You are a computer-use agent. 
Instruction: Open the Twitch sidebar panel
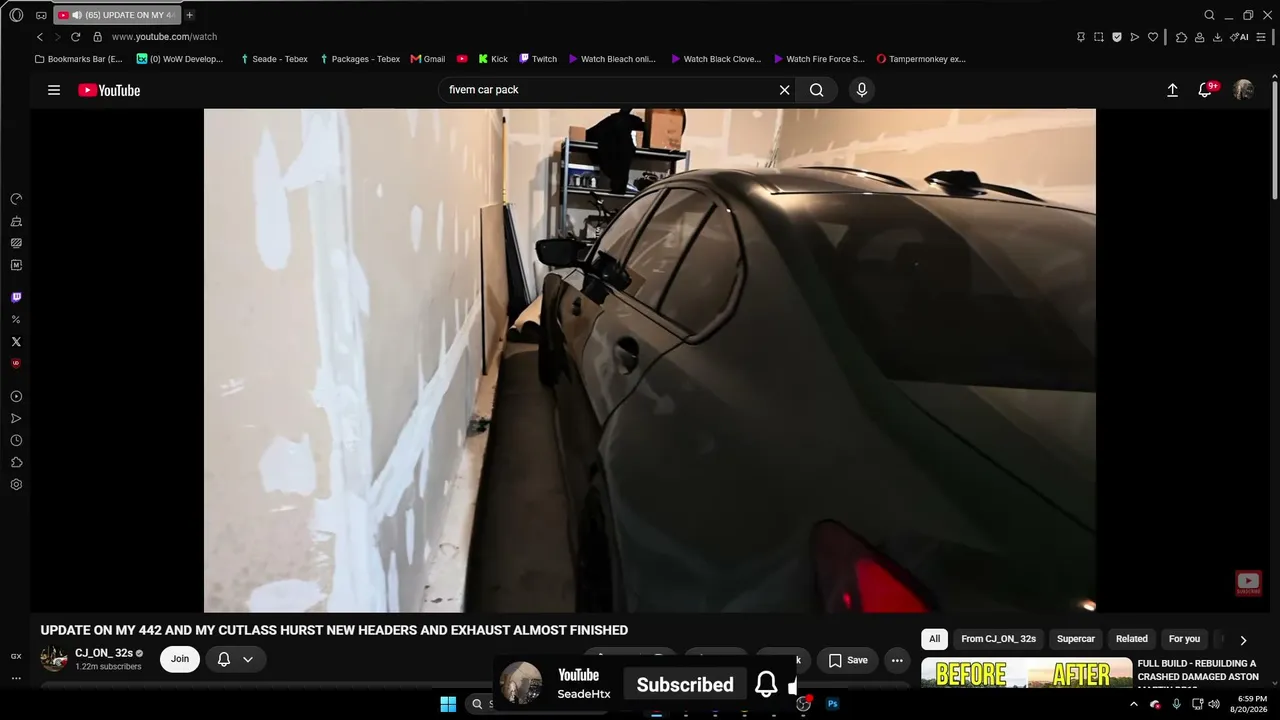coord(16,297)
